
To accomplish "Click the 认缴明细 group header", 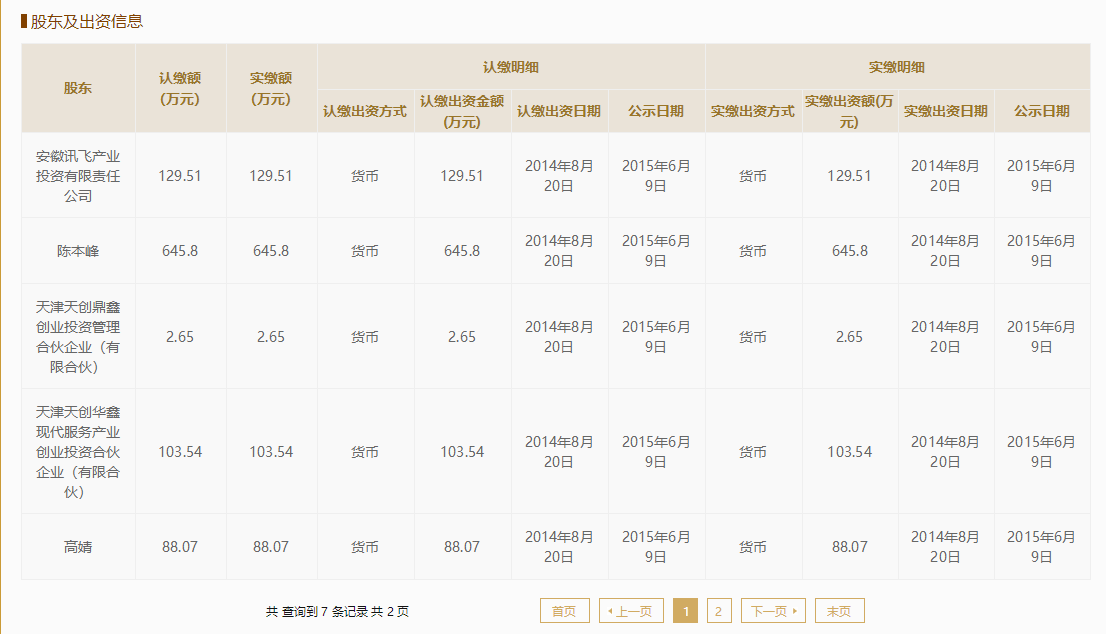I will pos(511,67).
